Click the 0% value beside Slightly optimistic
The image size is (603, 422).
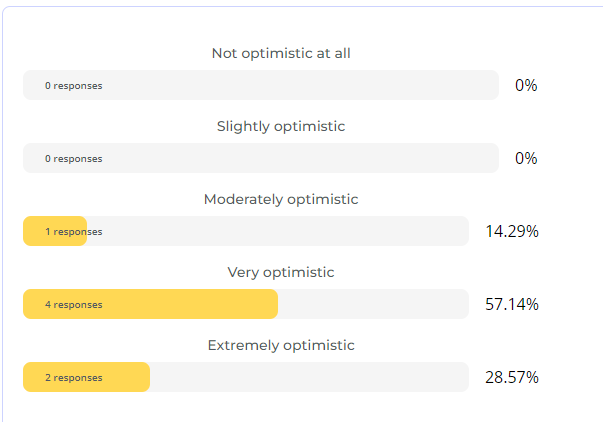(x=526, y=158)
